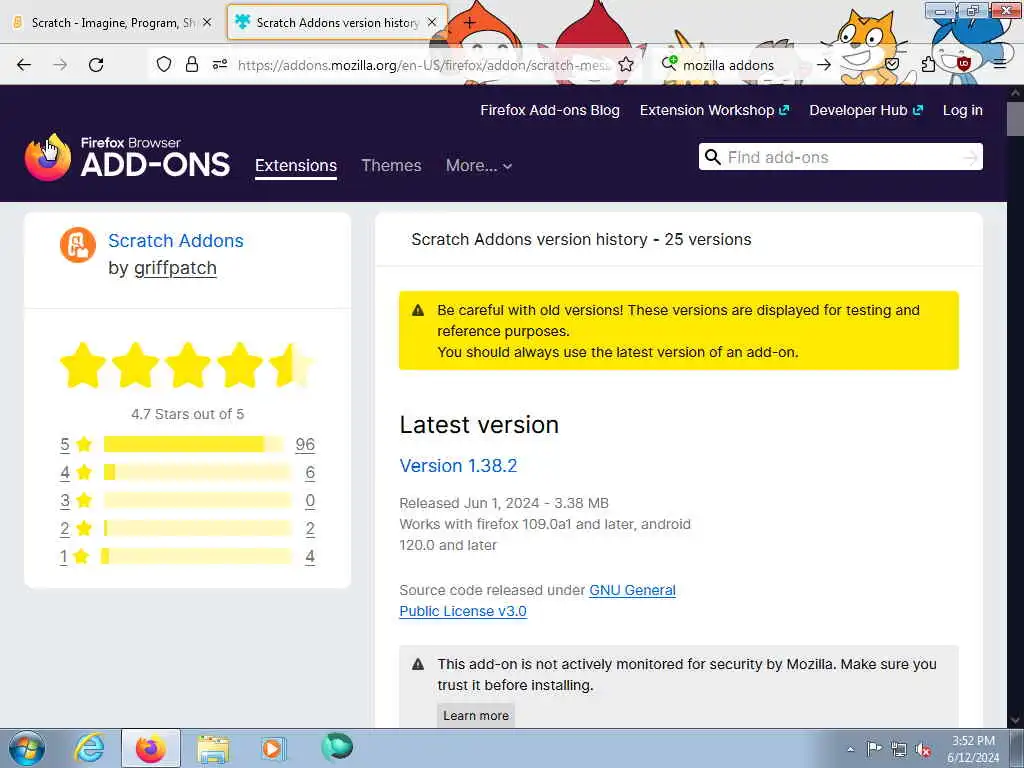1024x768 pixels.
Task: Click Log in
Action: click(963, 110)
